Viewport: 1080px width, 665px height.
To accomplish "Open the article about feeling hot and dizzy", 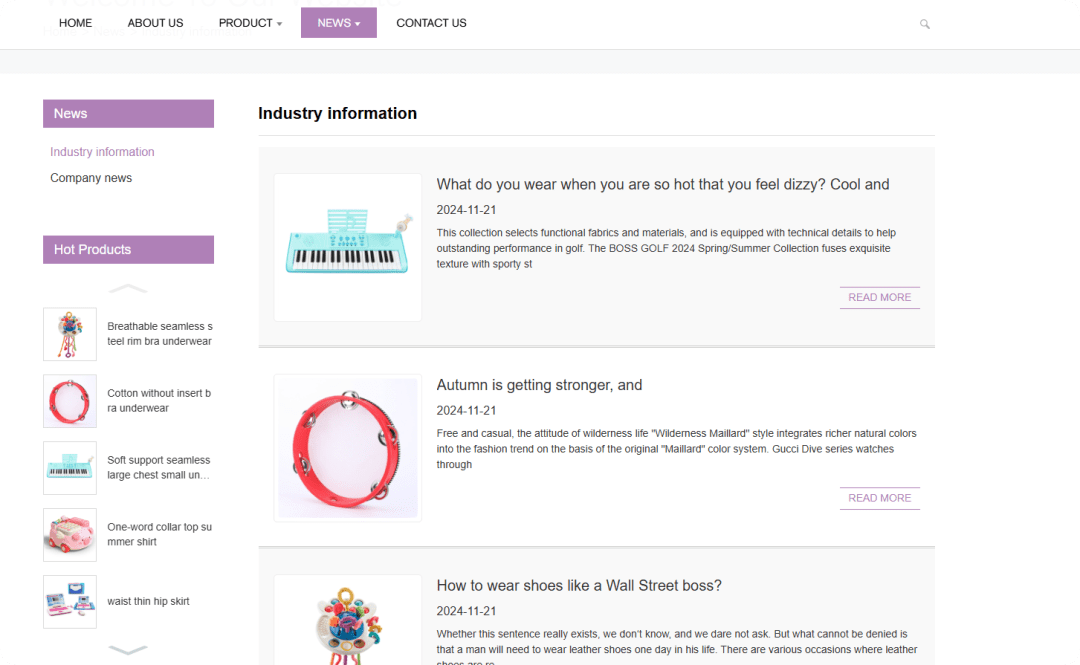I will (663, 184).
